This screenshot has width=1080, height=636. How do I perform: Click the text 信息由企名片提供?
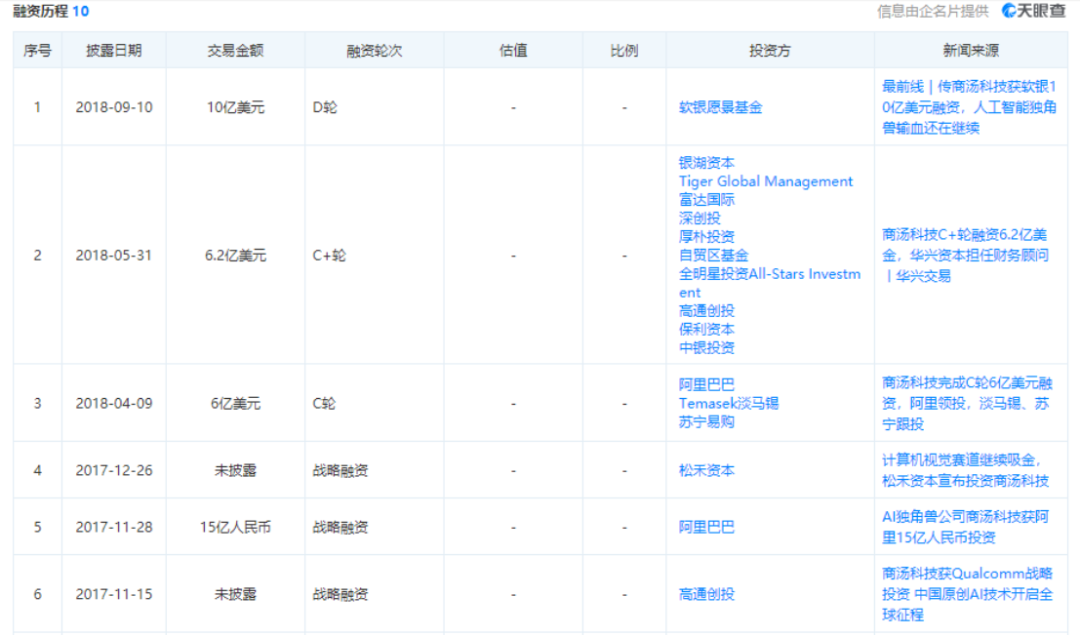click(933, 11)
